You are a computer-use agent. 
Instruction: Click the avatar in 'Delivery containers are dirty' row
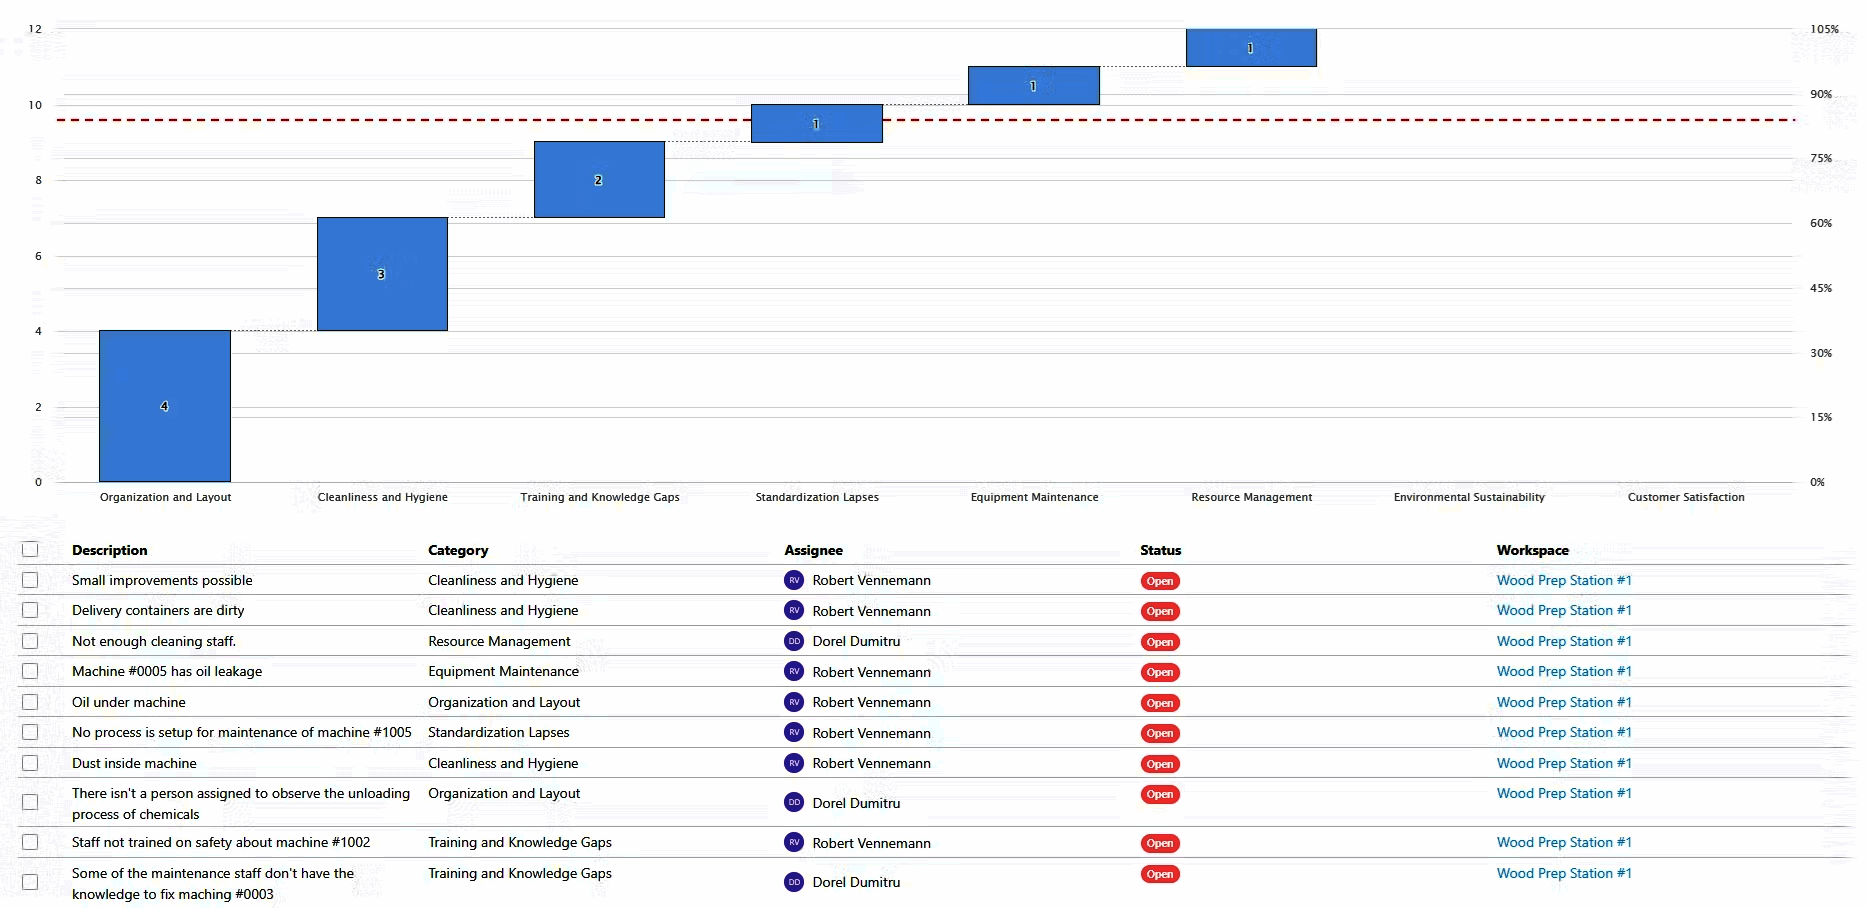coord(794,610)
